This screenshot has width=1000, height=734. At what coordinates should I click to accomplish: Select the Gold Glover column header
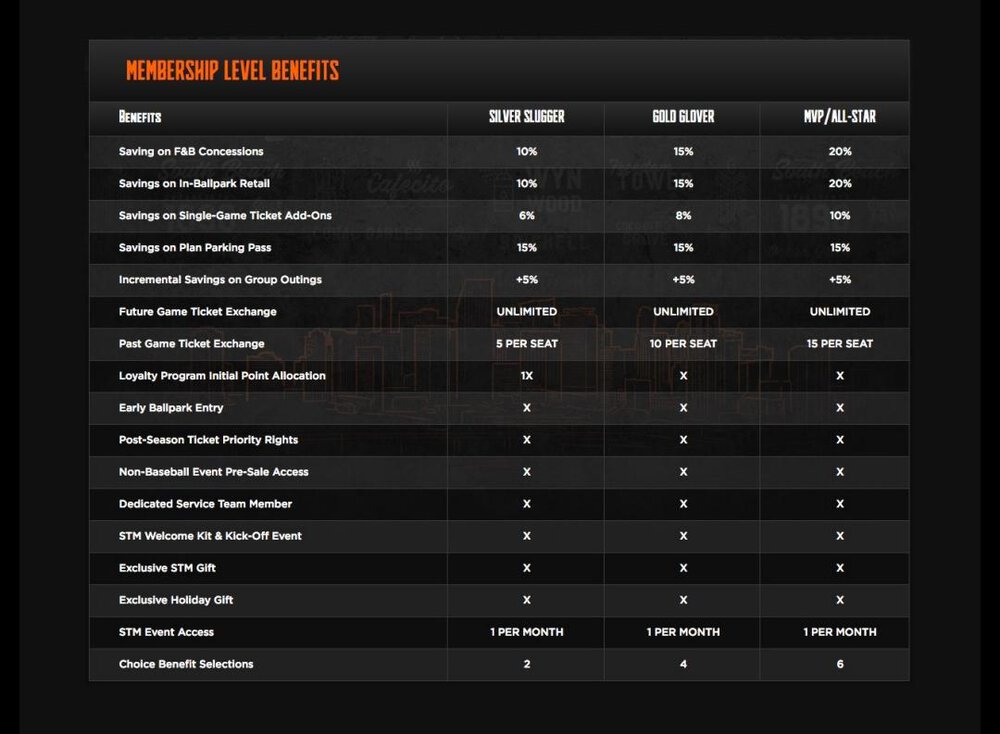pos(683,117)
